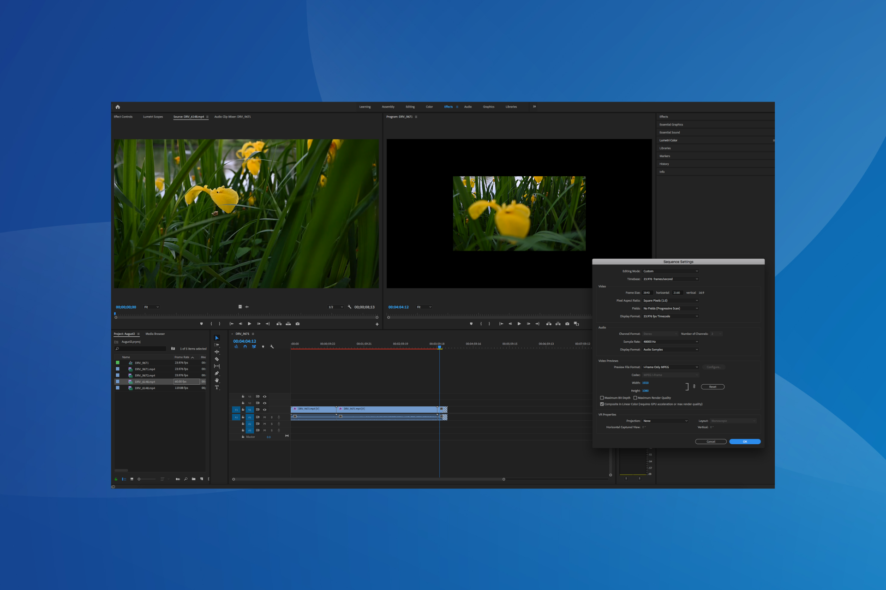Select the Track Select Forward tool
The height and width of the screenshot is (590, 886).
216,345
